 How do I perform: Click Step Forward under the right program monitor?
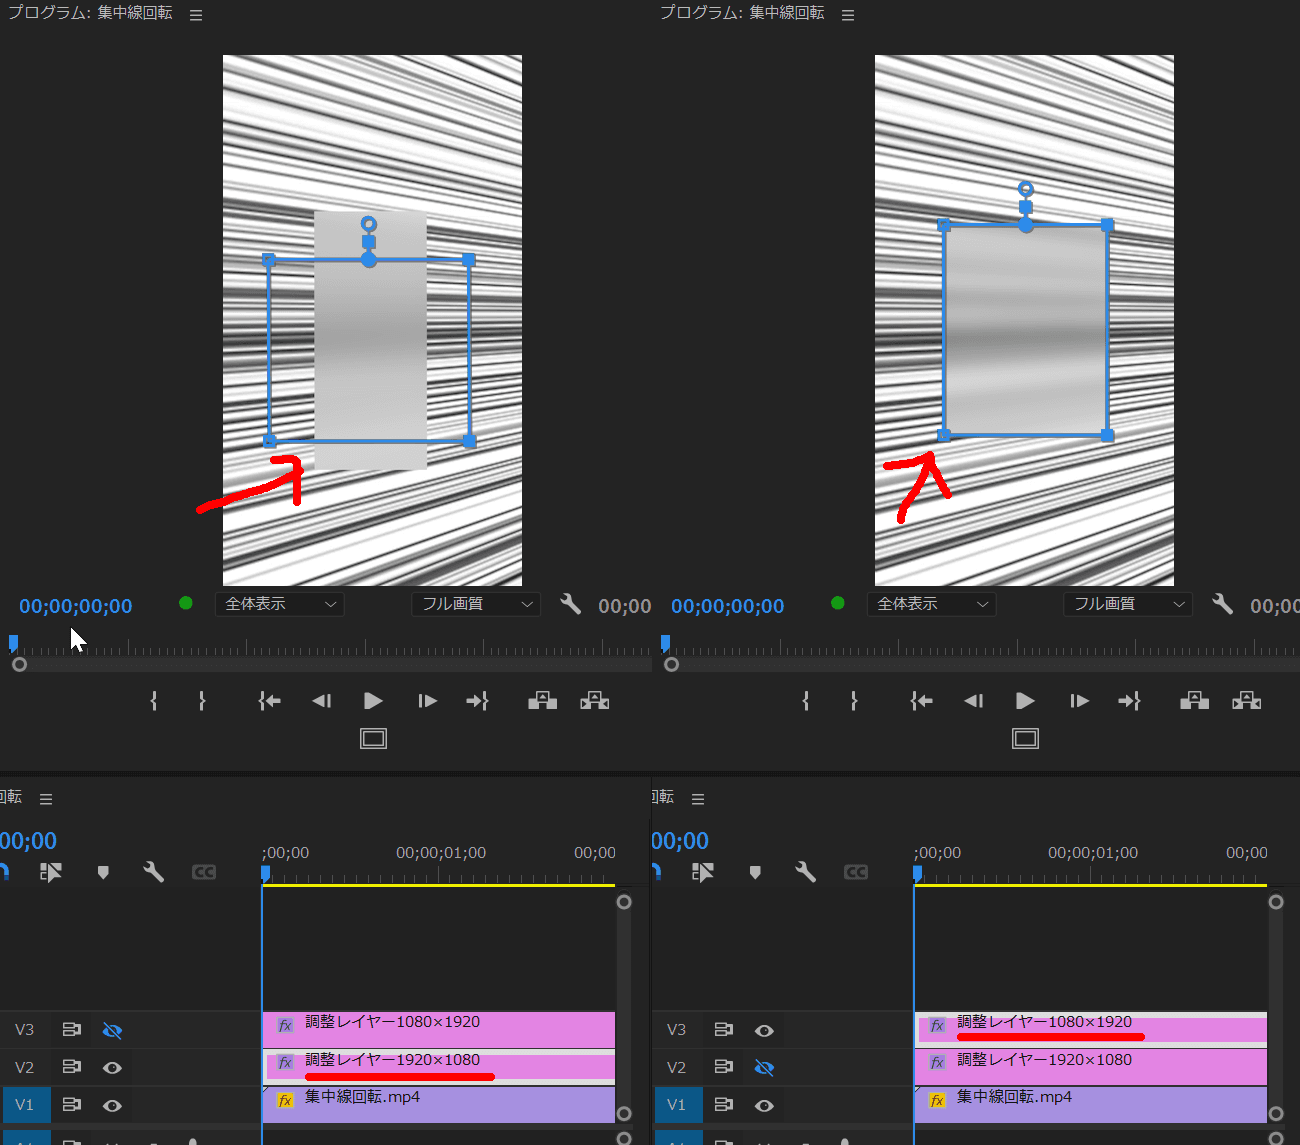[1079, 700]
